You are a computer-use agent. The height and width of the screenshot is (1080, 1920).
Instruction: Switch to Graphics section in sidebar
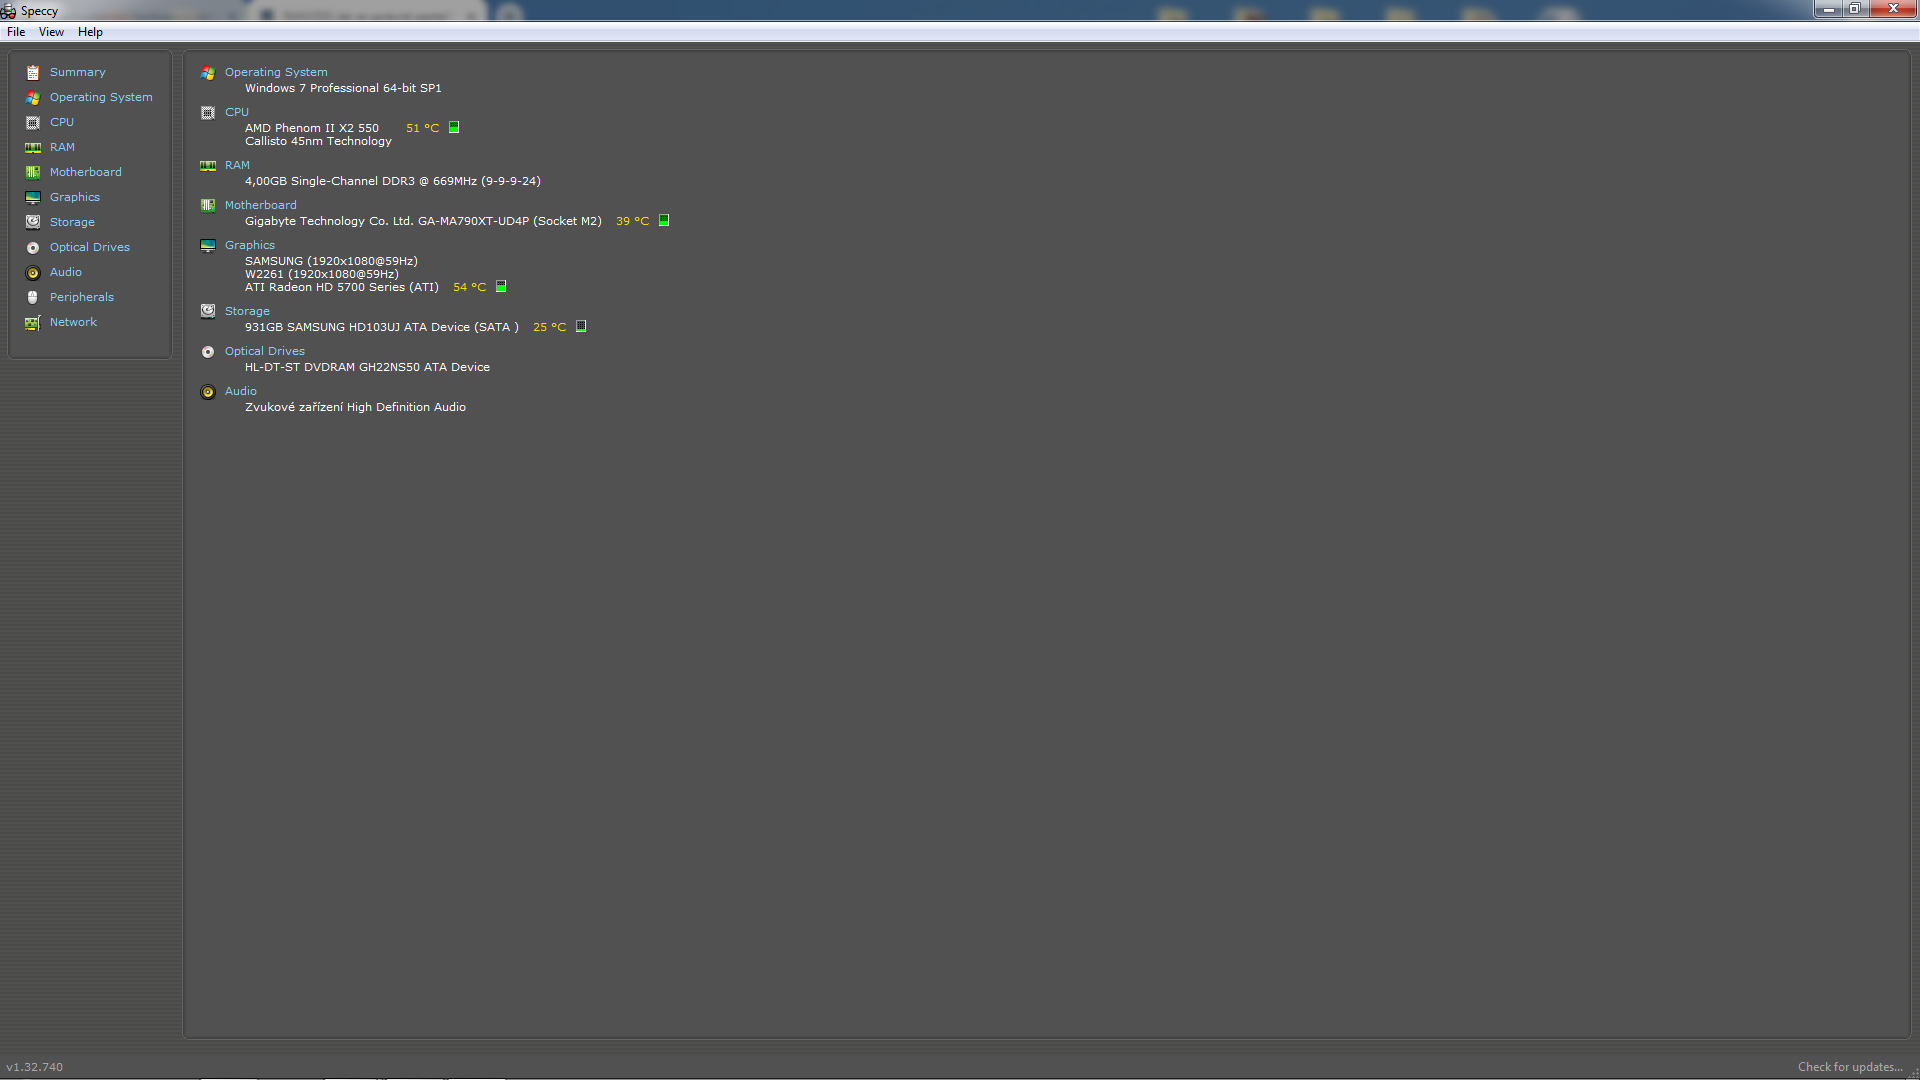75,197
